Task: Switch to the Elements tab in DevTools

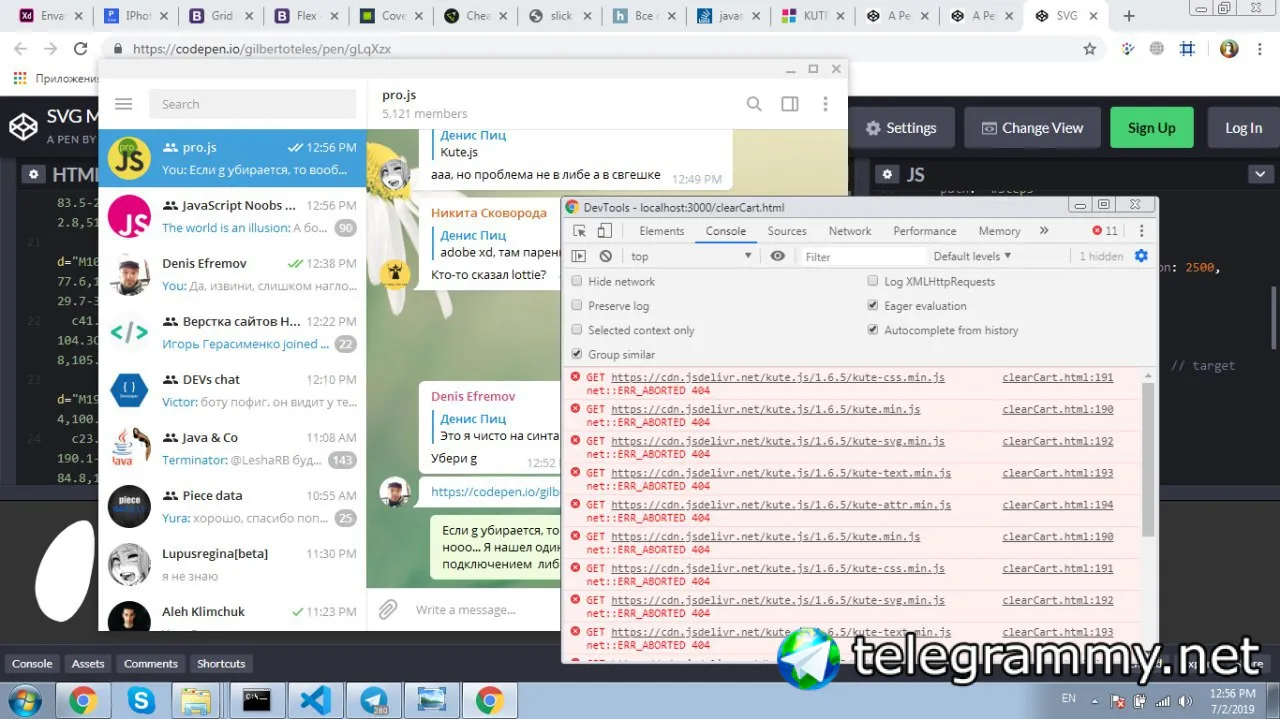Action: point(662,231)
